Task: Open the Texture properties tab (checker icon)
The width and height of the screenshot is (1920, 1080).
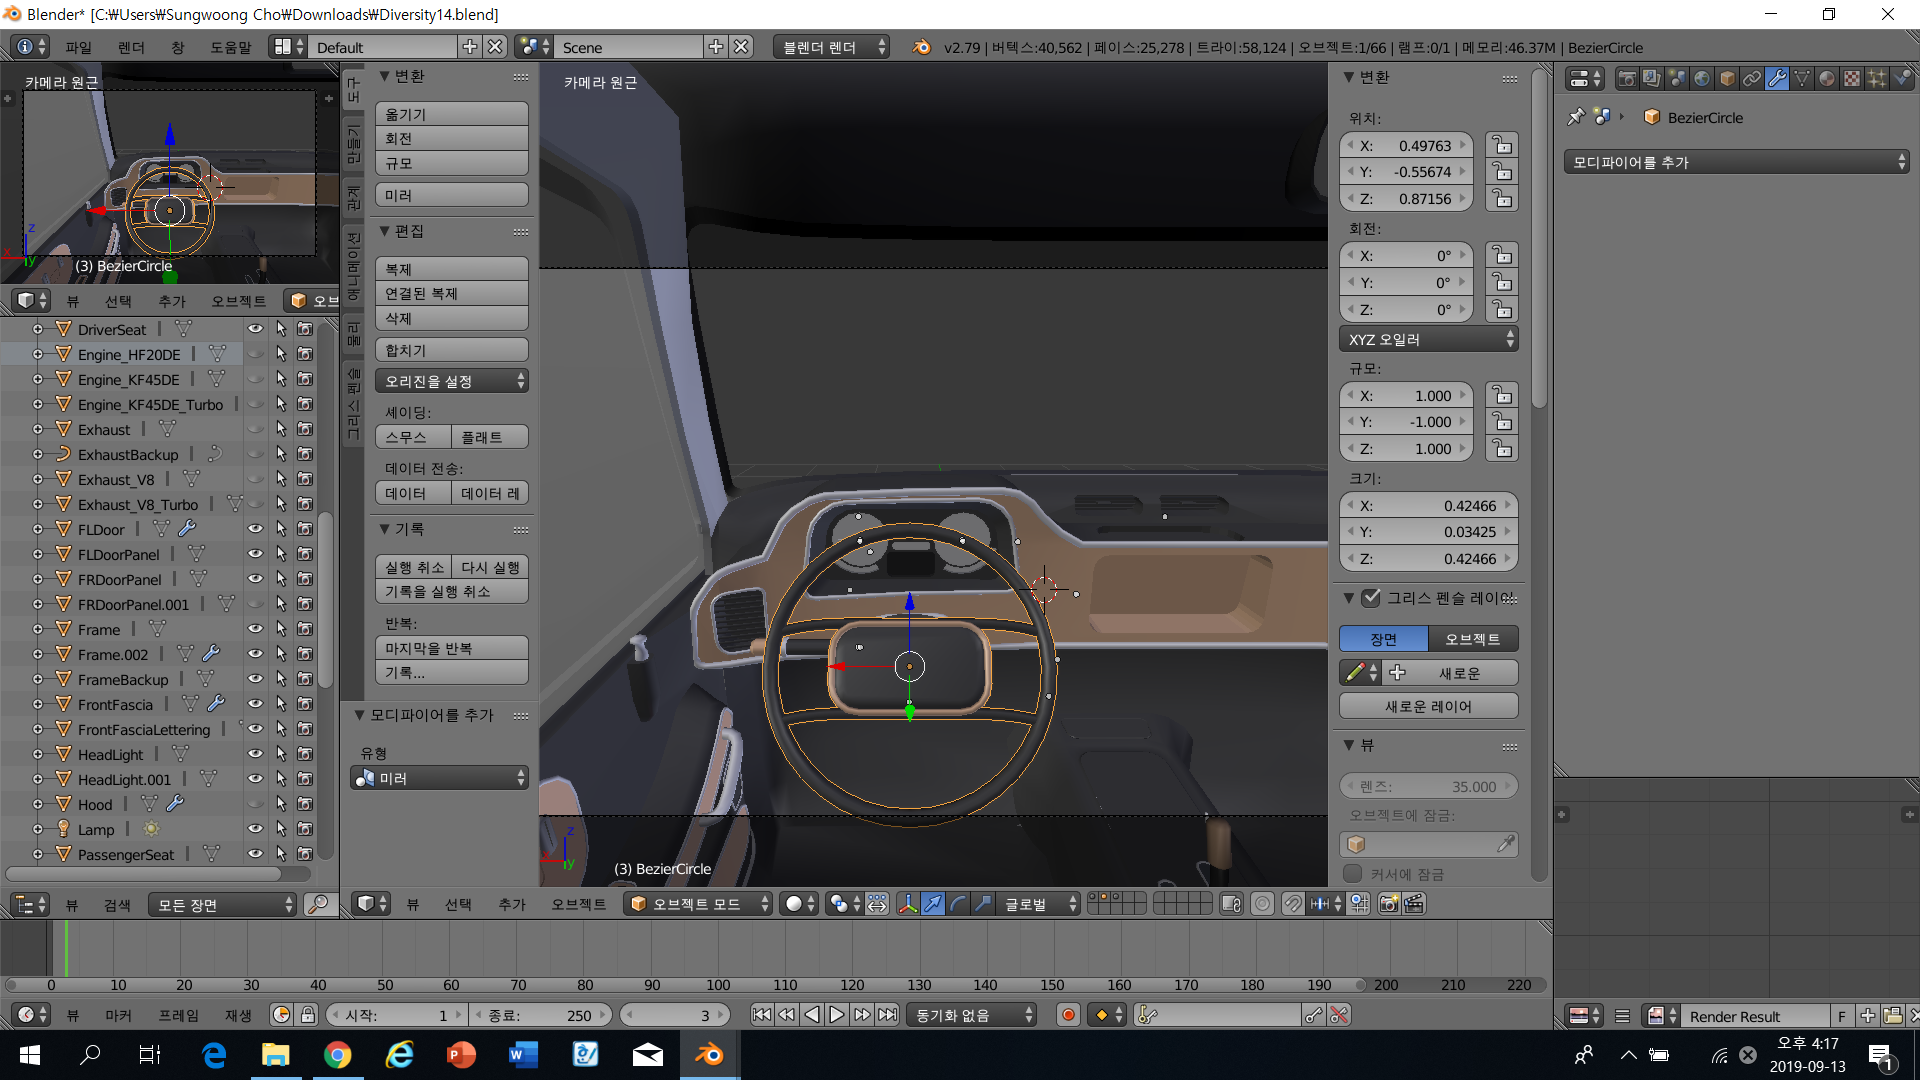Action: click(x=1852, y=78)
